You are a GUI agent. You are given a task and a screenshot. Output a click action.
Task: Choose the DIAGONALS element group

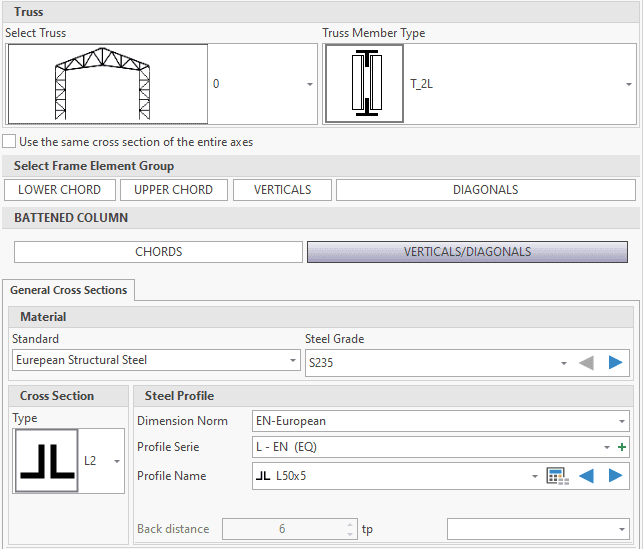[x=485, y=190]
